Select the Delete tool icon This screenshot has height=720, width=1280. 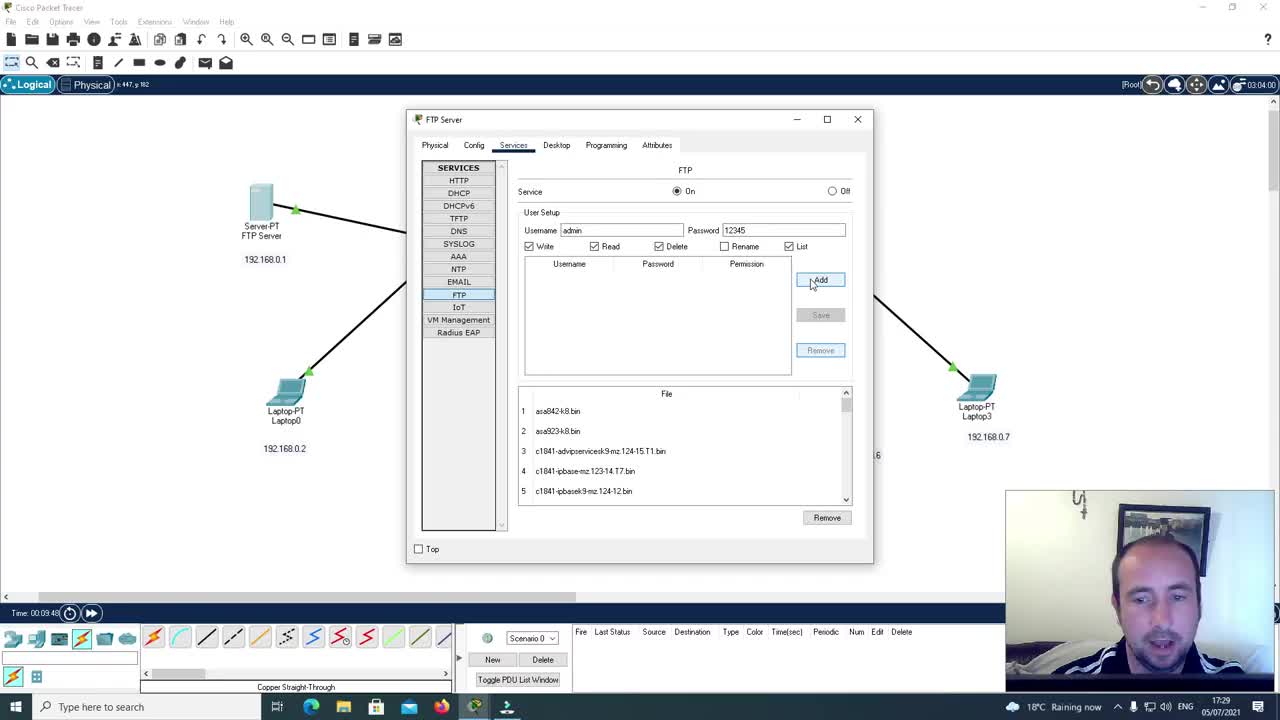(x=53, y=62)
